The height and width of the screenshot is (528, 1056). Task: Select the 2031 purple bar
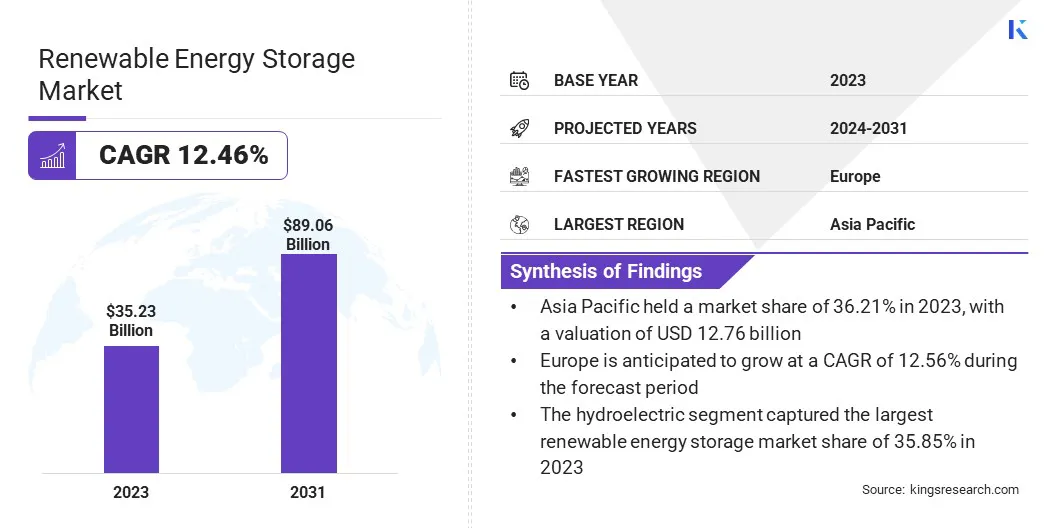(x=308, y=363)
